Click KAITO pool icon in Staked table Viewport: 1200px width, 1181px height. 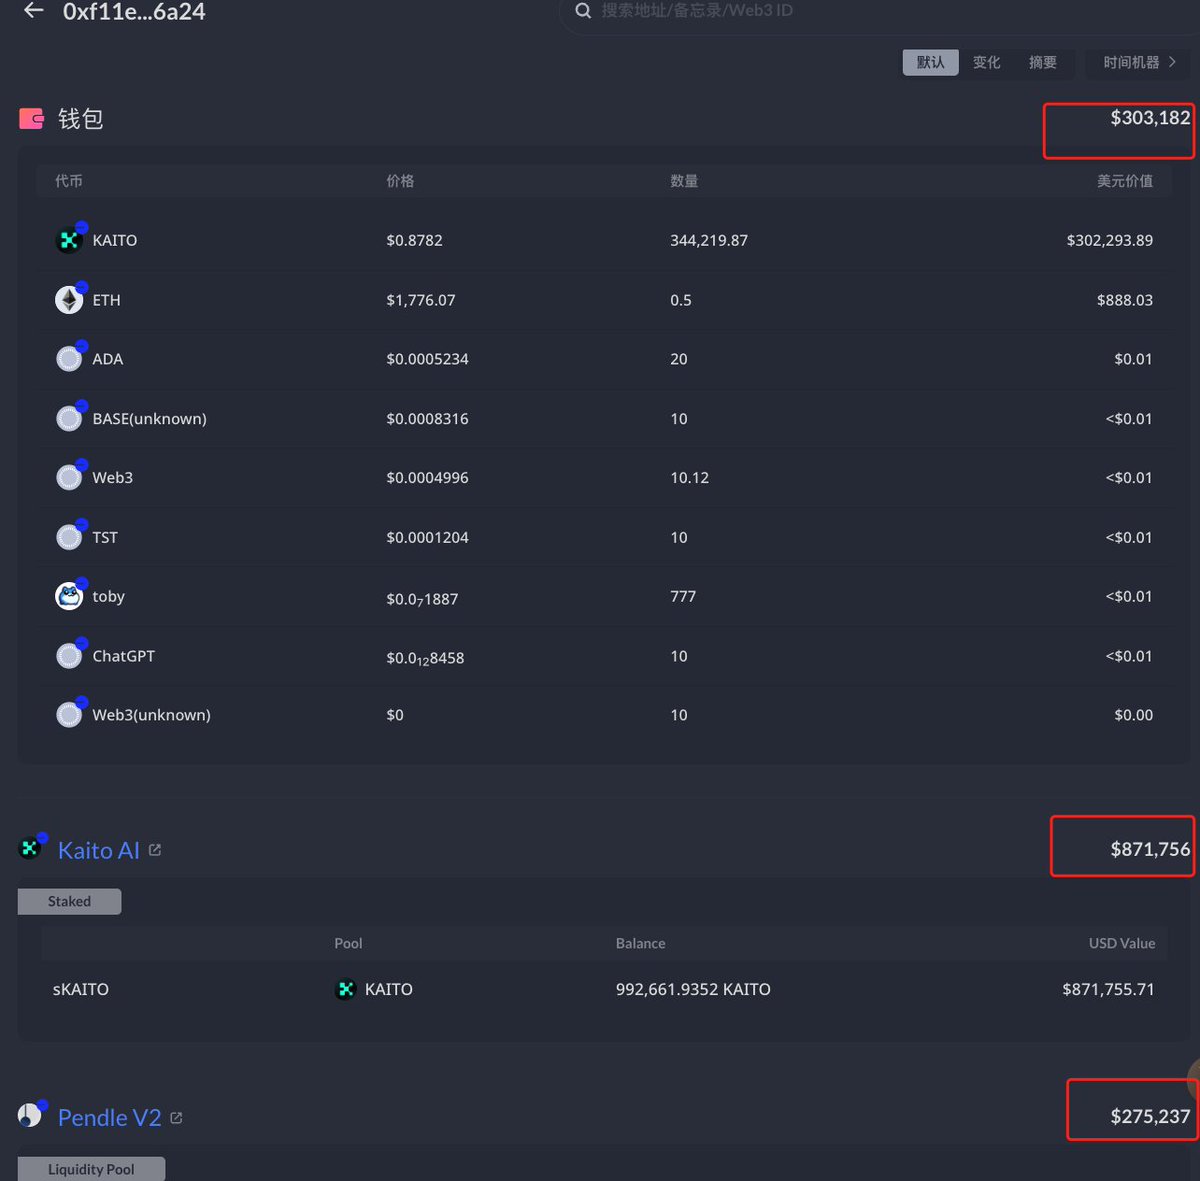[x=345, y=989]
